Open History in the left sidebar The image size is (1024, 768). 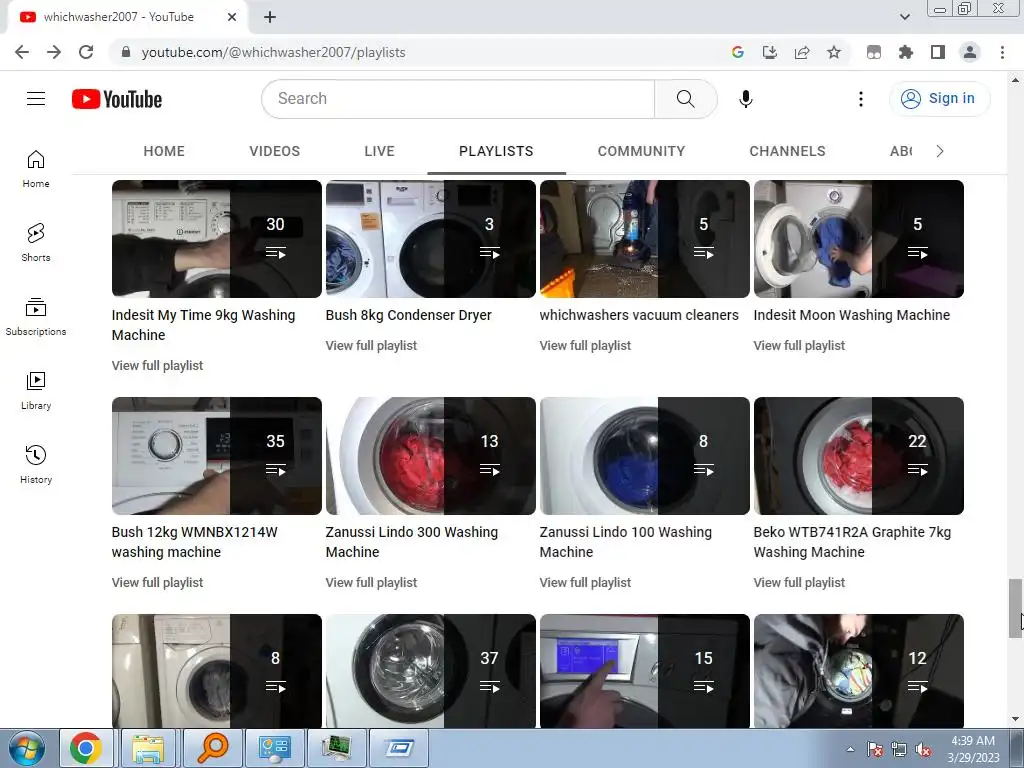(36, 464)
